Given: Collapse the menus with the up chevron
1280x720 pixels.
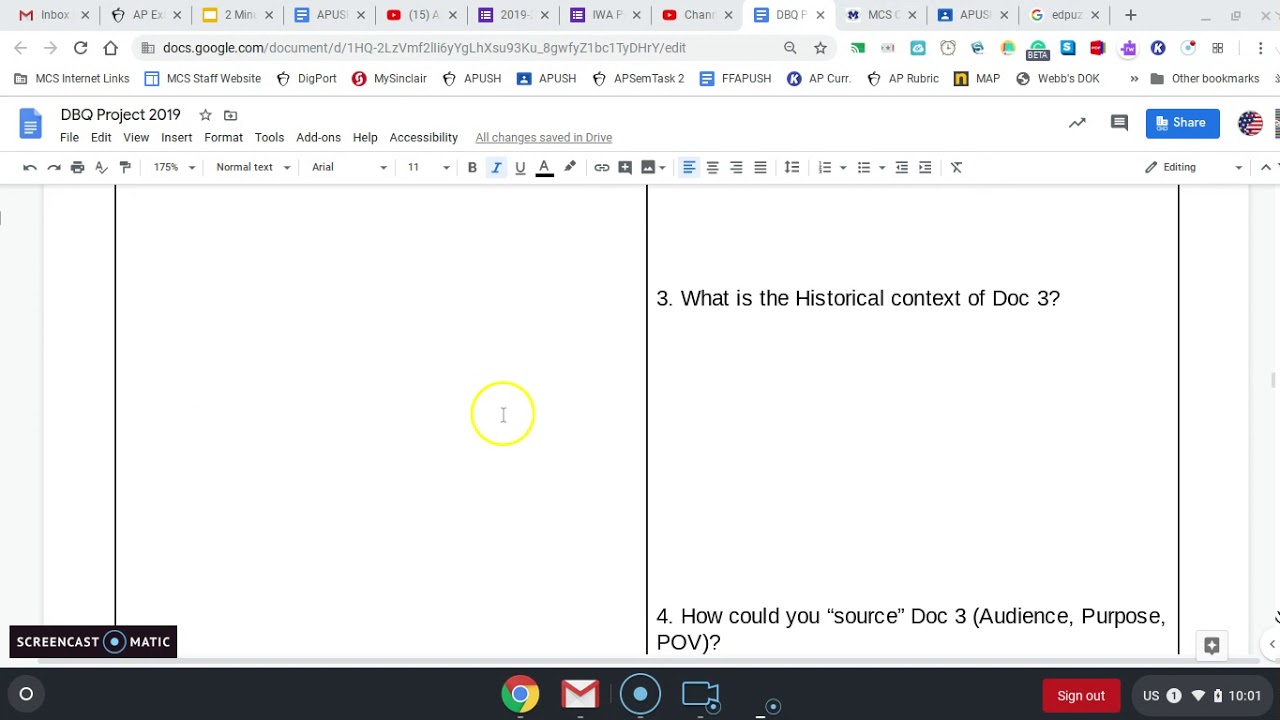Looking at the screenshot, I should (x=1266, y=167).
